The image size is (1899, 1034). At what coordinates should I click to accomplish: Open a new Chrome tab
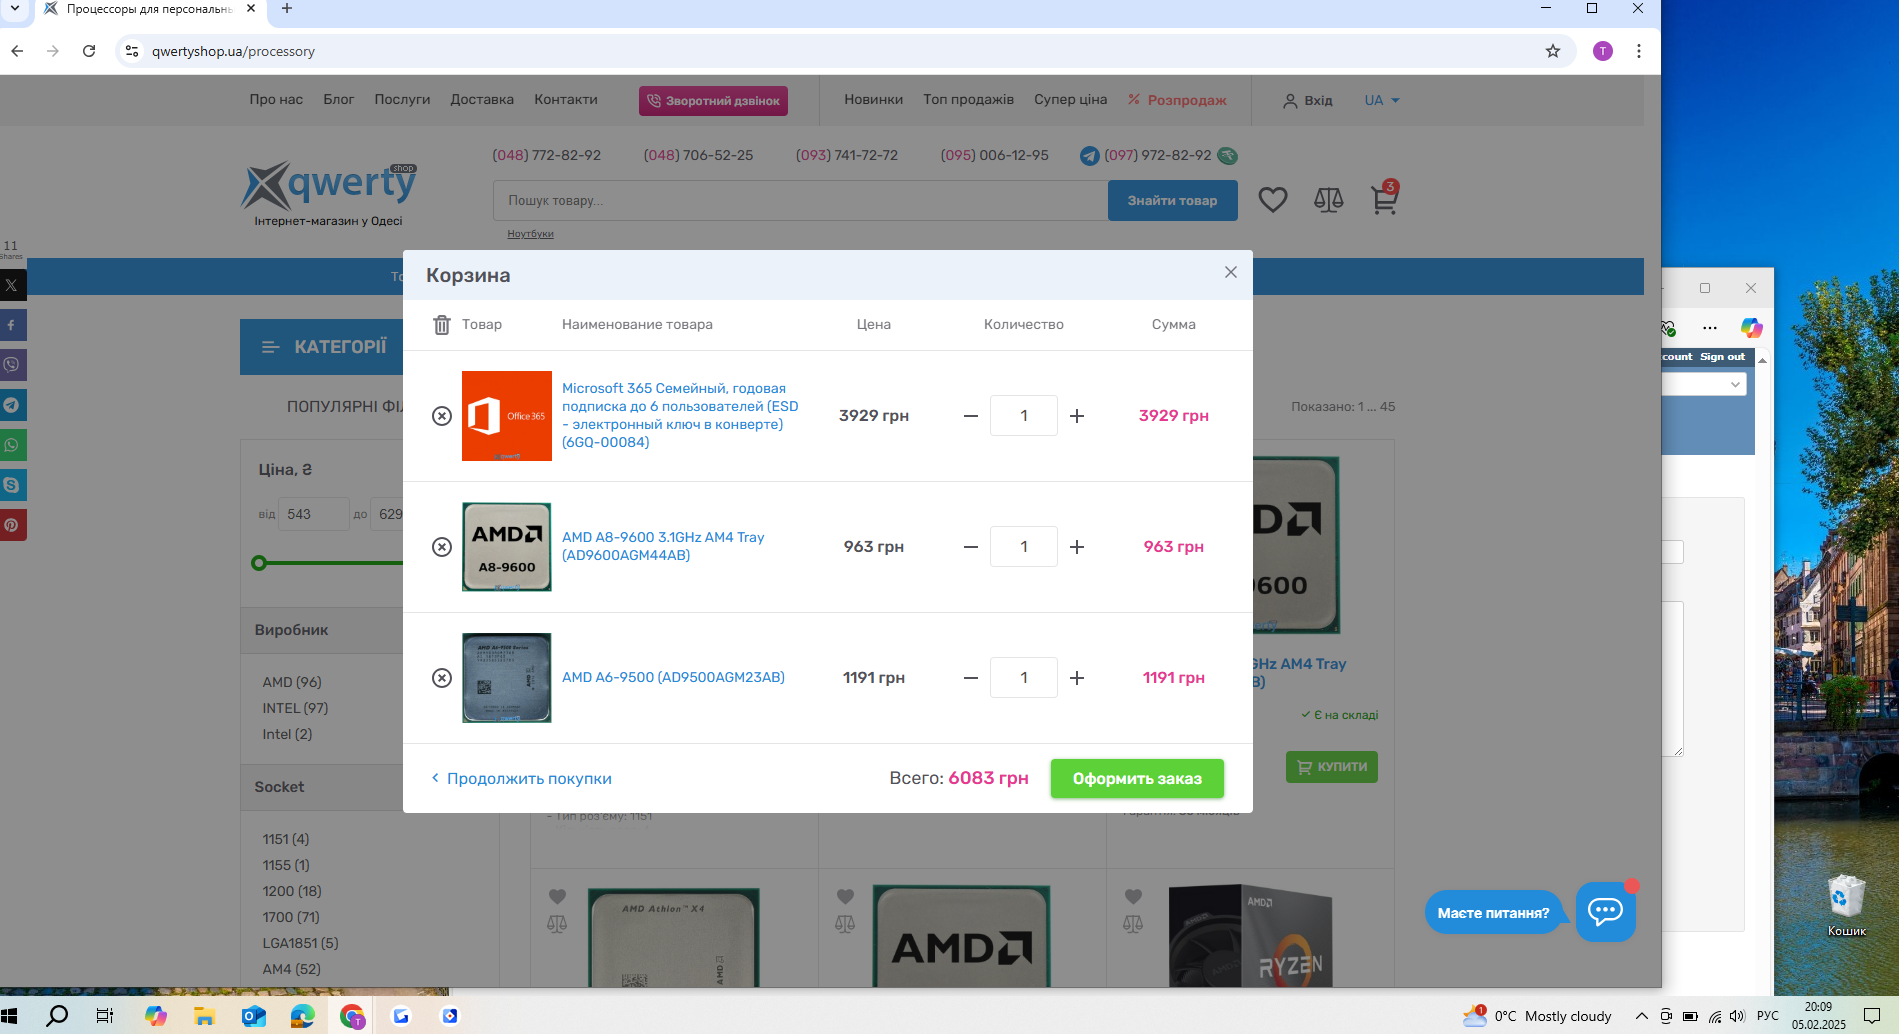click(287, 8)
